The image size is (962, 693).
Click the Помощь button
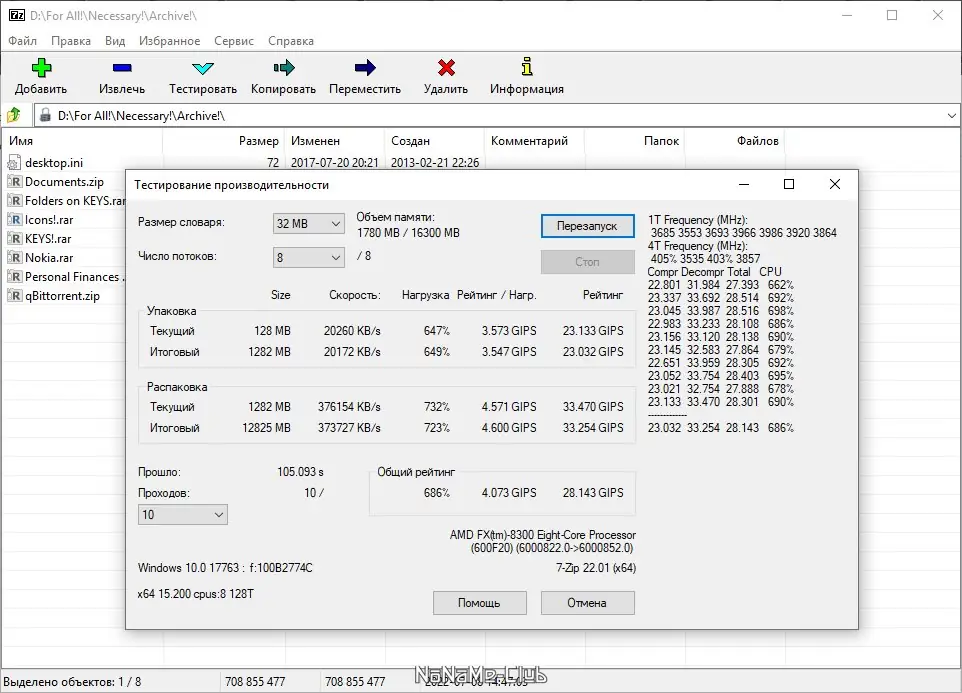tap(479, 603)
